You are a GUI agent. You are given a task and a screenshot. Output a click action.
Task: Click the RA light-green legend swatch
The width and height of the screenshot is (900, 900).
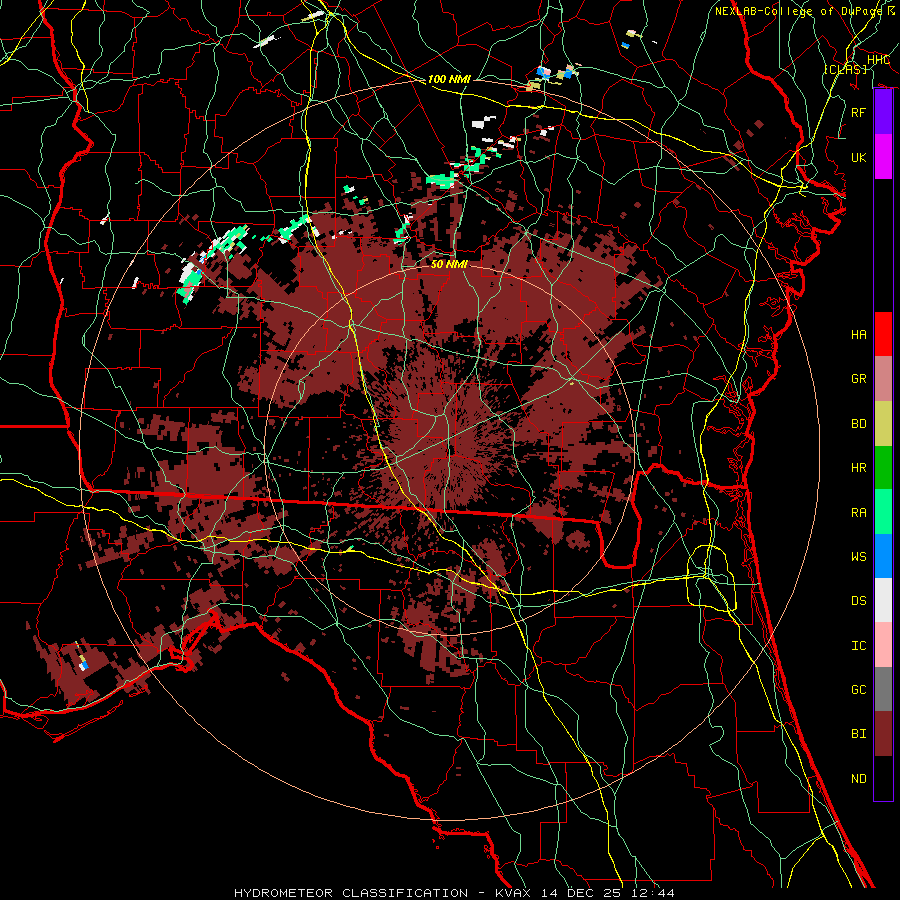(883, 512)
